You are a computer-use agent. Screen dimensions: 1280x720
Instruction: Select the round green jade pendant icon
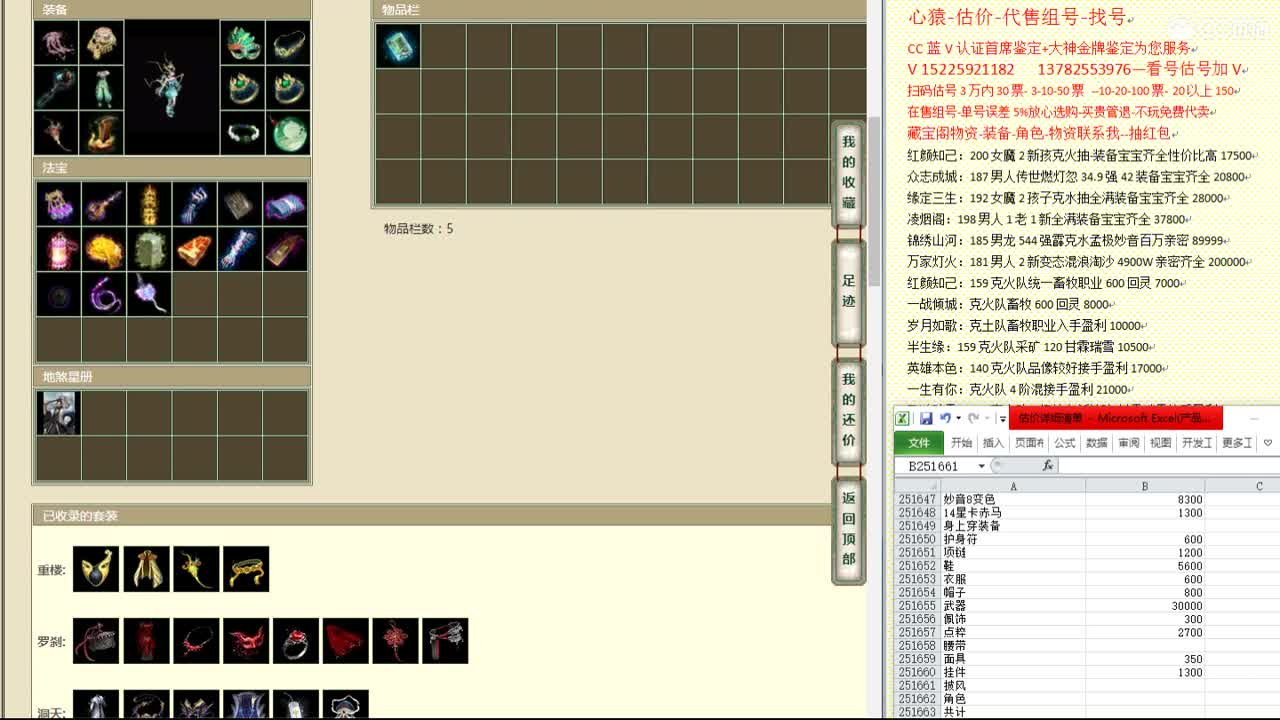click(x=288, y=133)
